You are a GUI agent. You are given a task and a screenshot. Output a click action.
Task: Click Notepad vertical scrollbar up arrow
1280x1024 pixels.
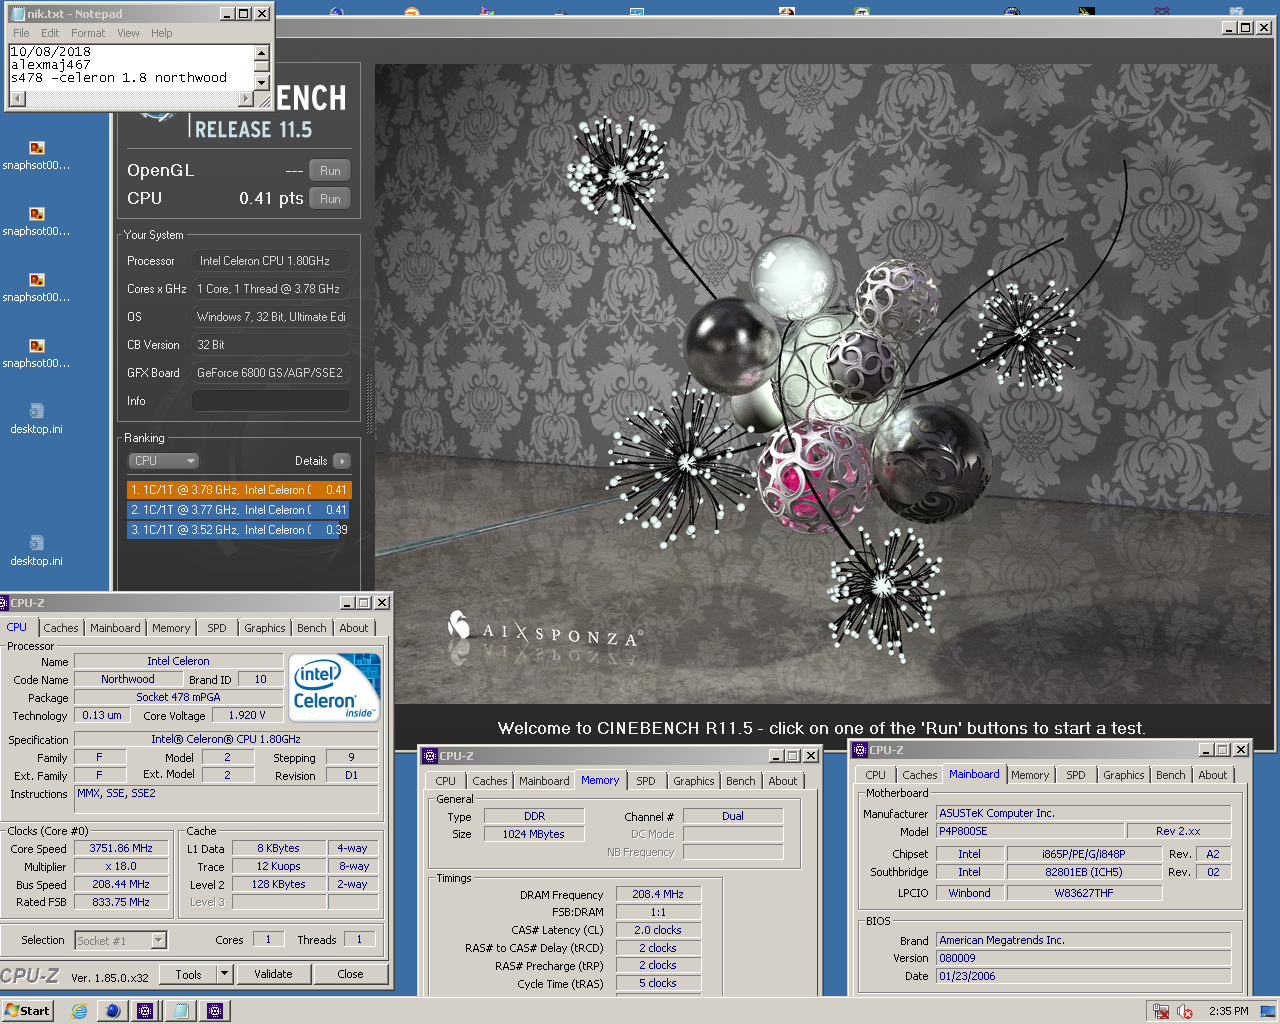tap(262, 53)
